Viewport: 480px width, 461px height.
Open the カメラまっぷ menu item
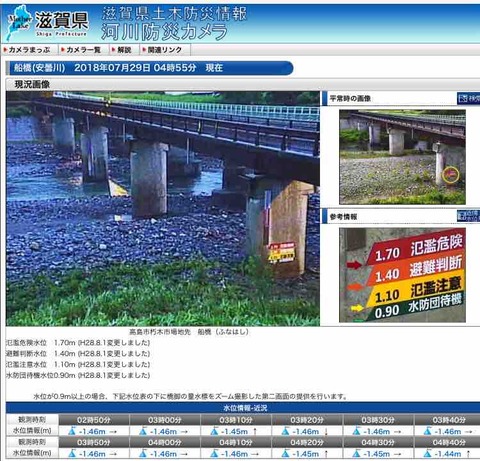[x=27, y=50]
